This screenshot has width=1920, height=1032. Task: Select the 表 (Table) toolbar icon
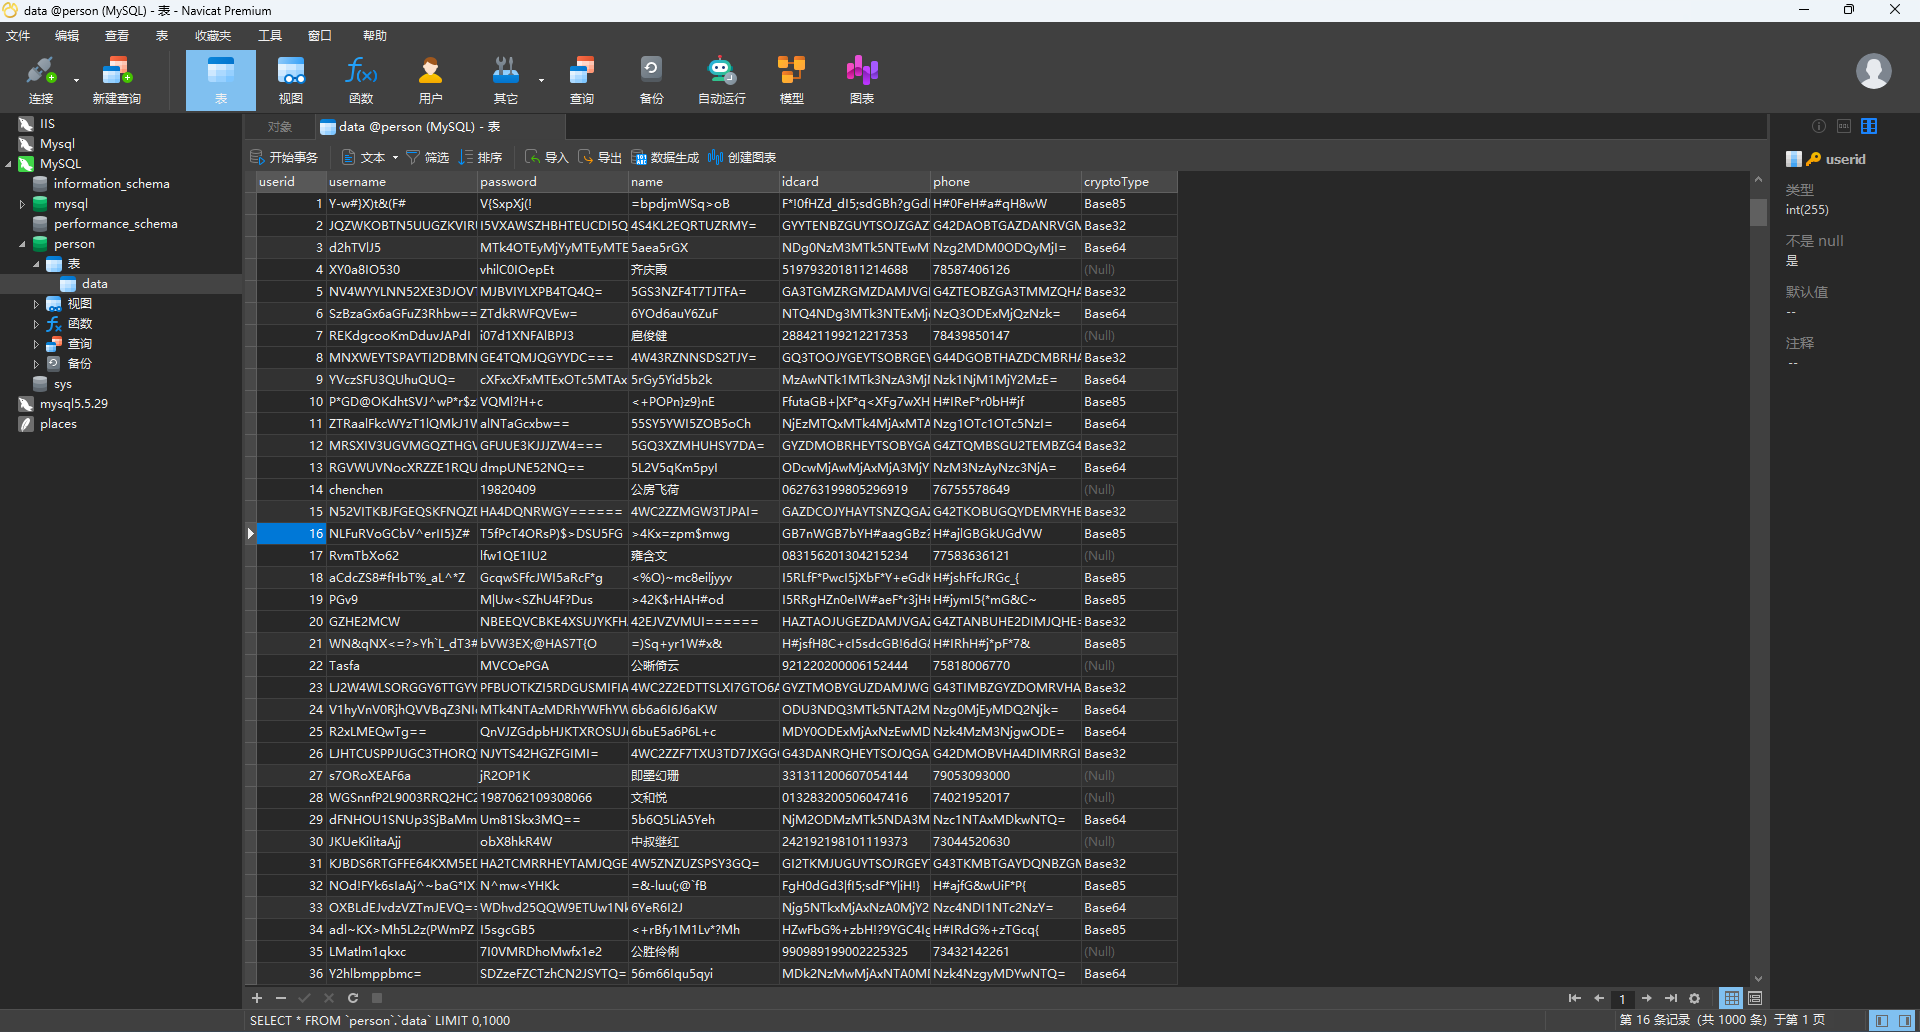221,80
